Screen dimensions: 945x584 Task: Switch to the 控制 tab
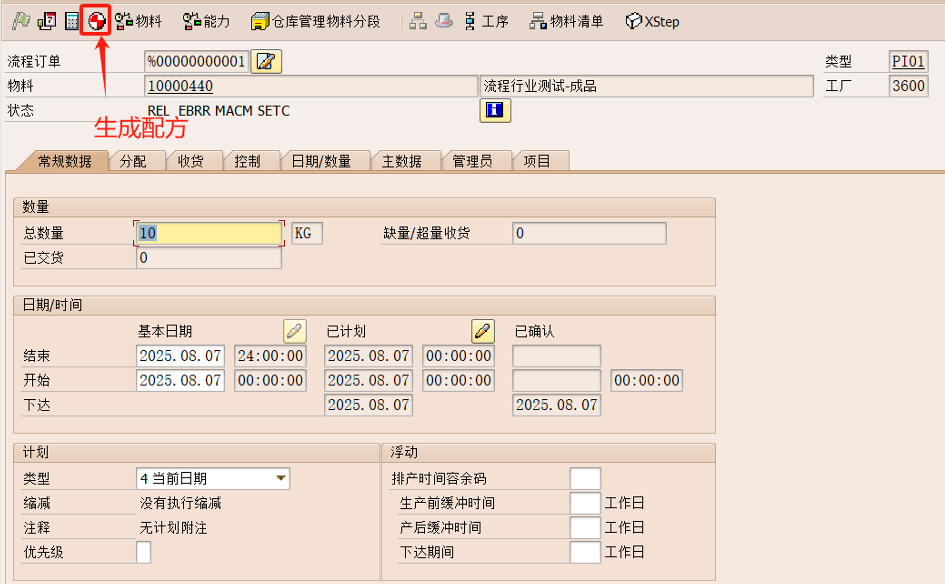pyautogui.click(x=247, y=161)
